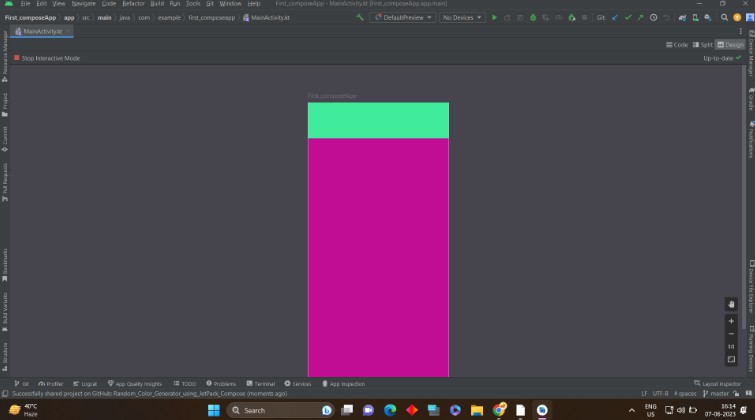755x420 pixels.
Task: Open File Explorer from taskbar
Action: click(x=477, y=410)
